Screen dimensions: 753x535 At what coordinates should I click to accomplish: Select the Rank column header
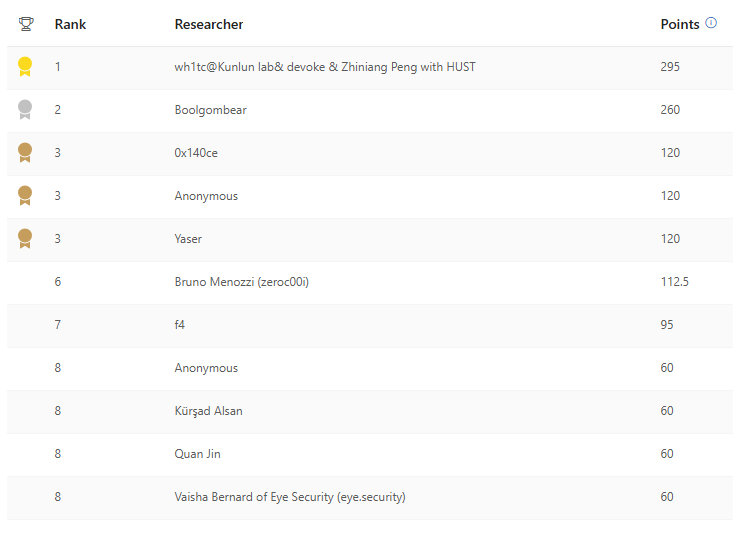click(x=70, y=24)
